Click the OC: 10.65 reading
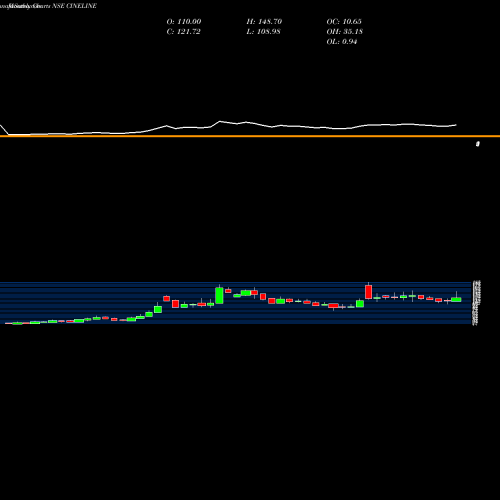 344,22
